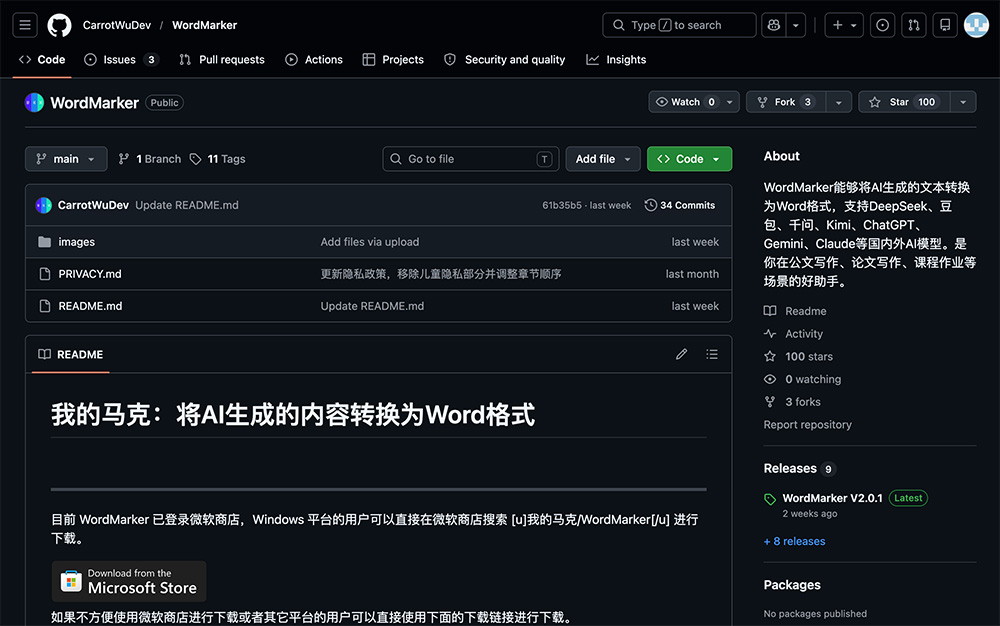
Task: Go to GitHub homepage logo
Action: pyautogui.click(x=59, y=25)
